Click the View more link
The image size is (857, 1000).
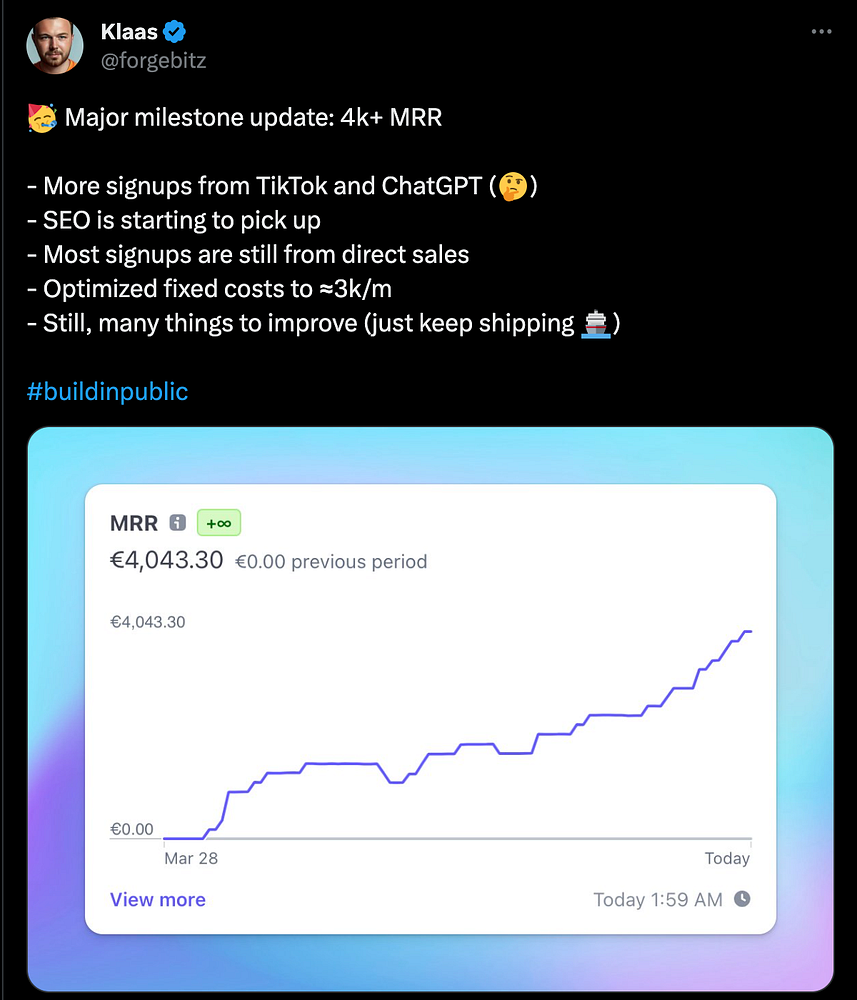[158, 899]
